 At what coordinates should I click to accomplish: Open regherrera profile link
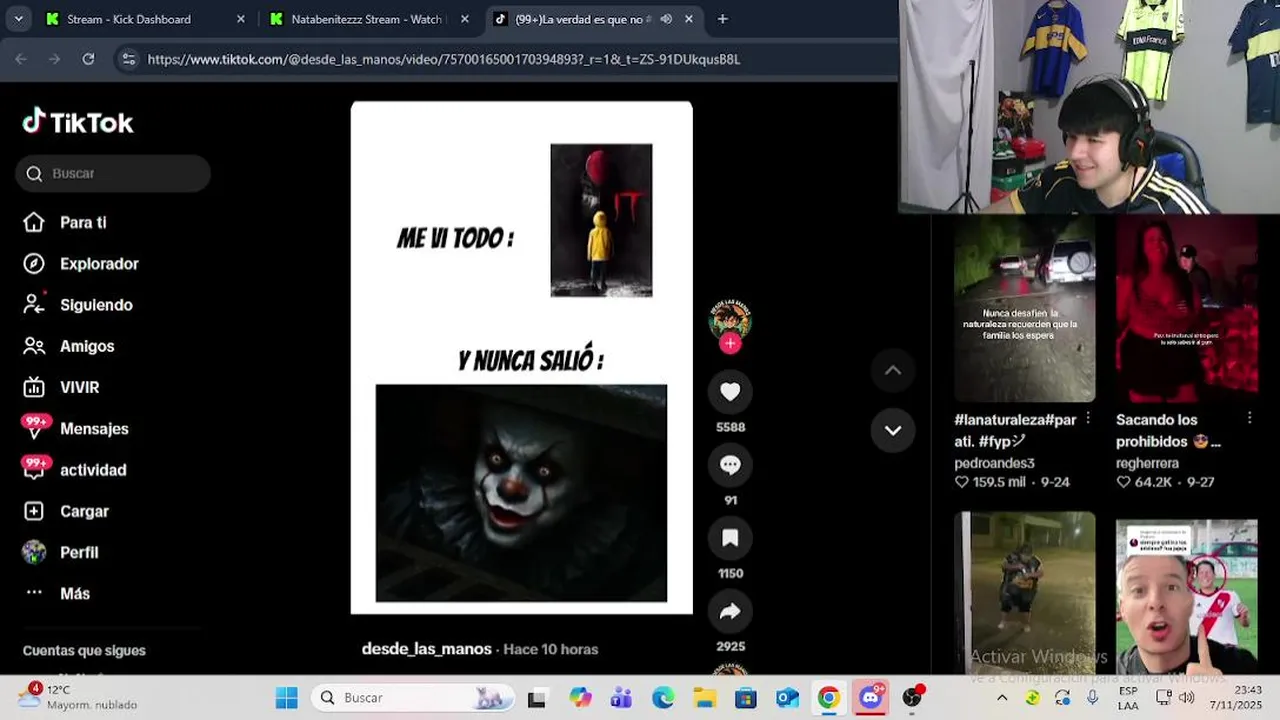pyautogui.click(x=1147, y=463)
